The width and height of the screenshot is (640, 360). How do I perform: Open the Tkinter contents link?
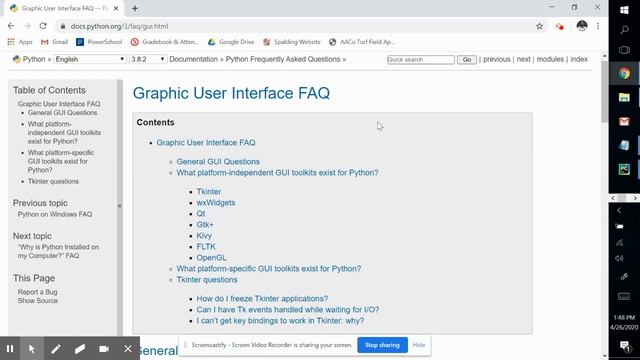point(209,191)
